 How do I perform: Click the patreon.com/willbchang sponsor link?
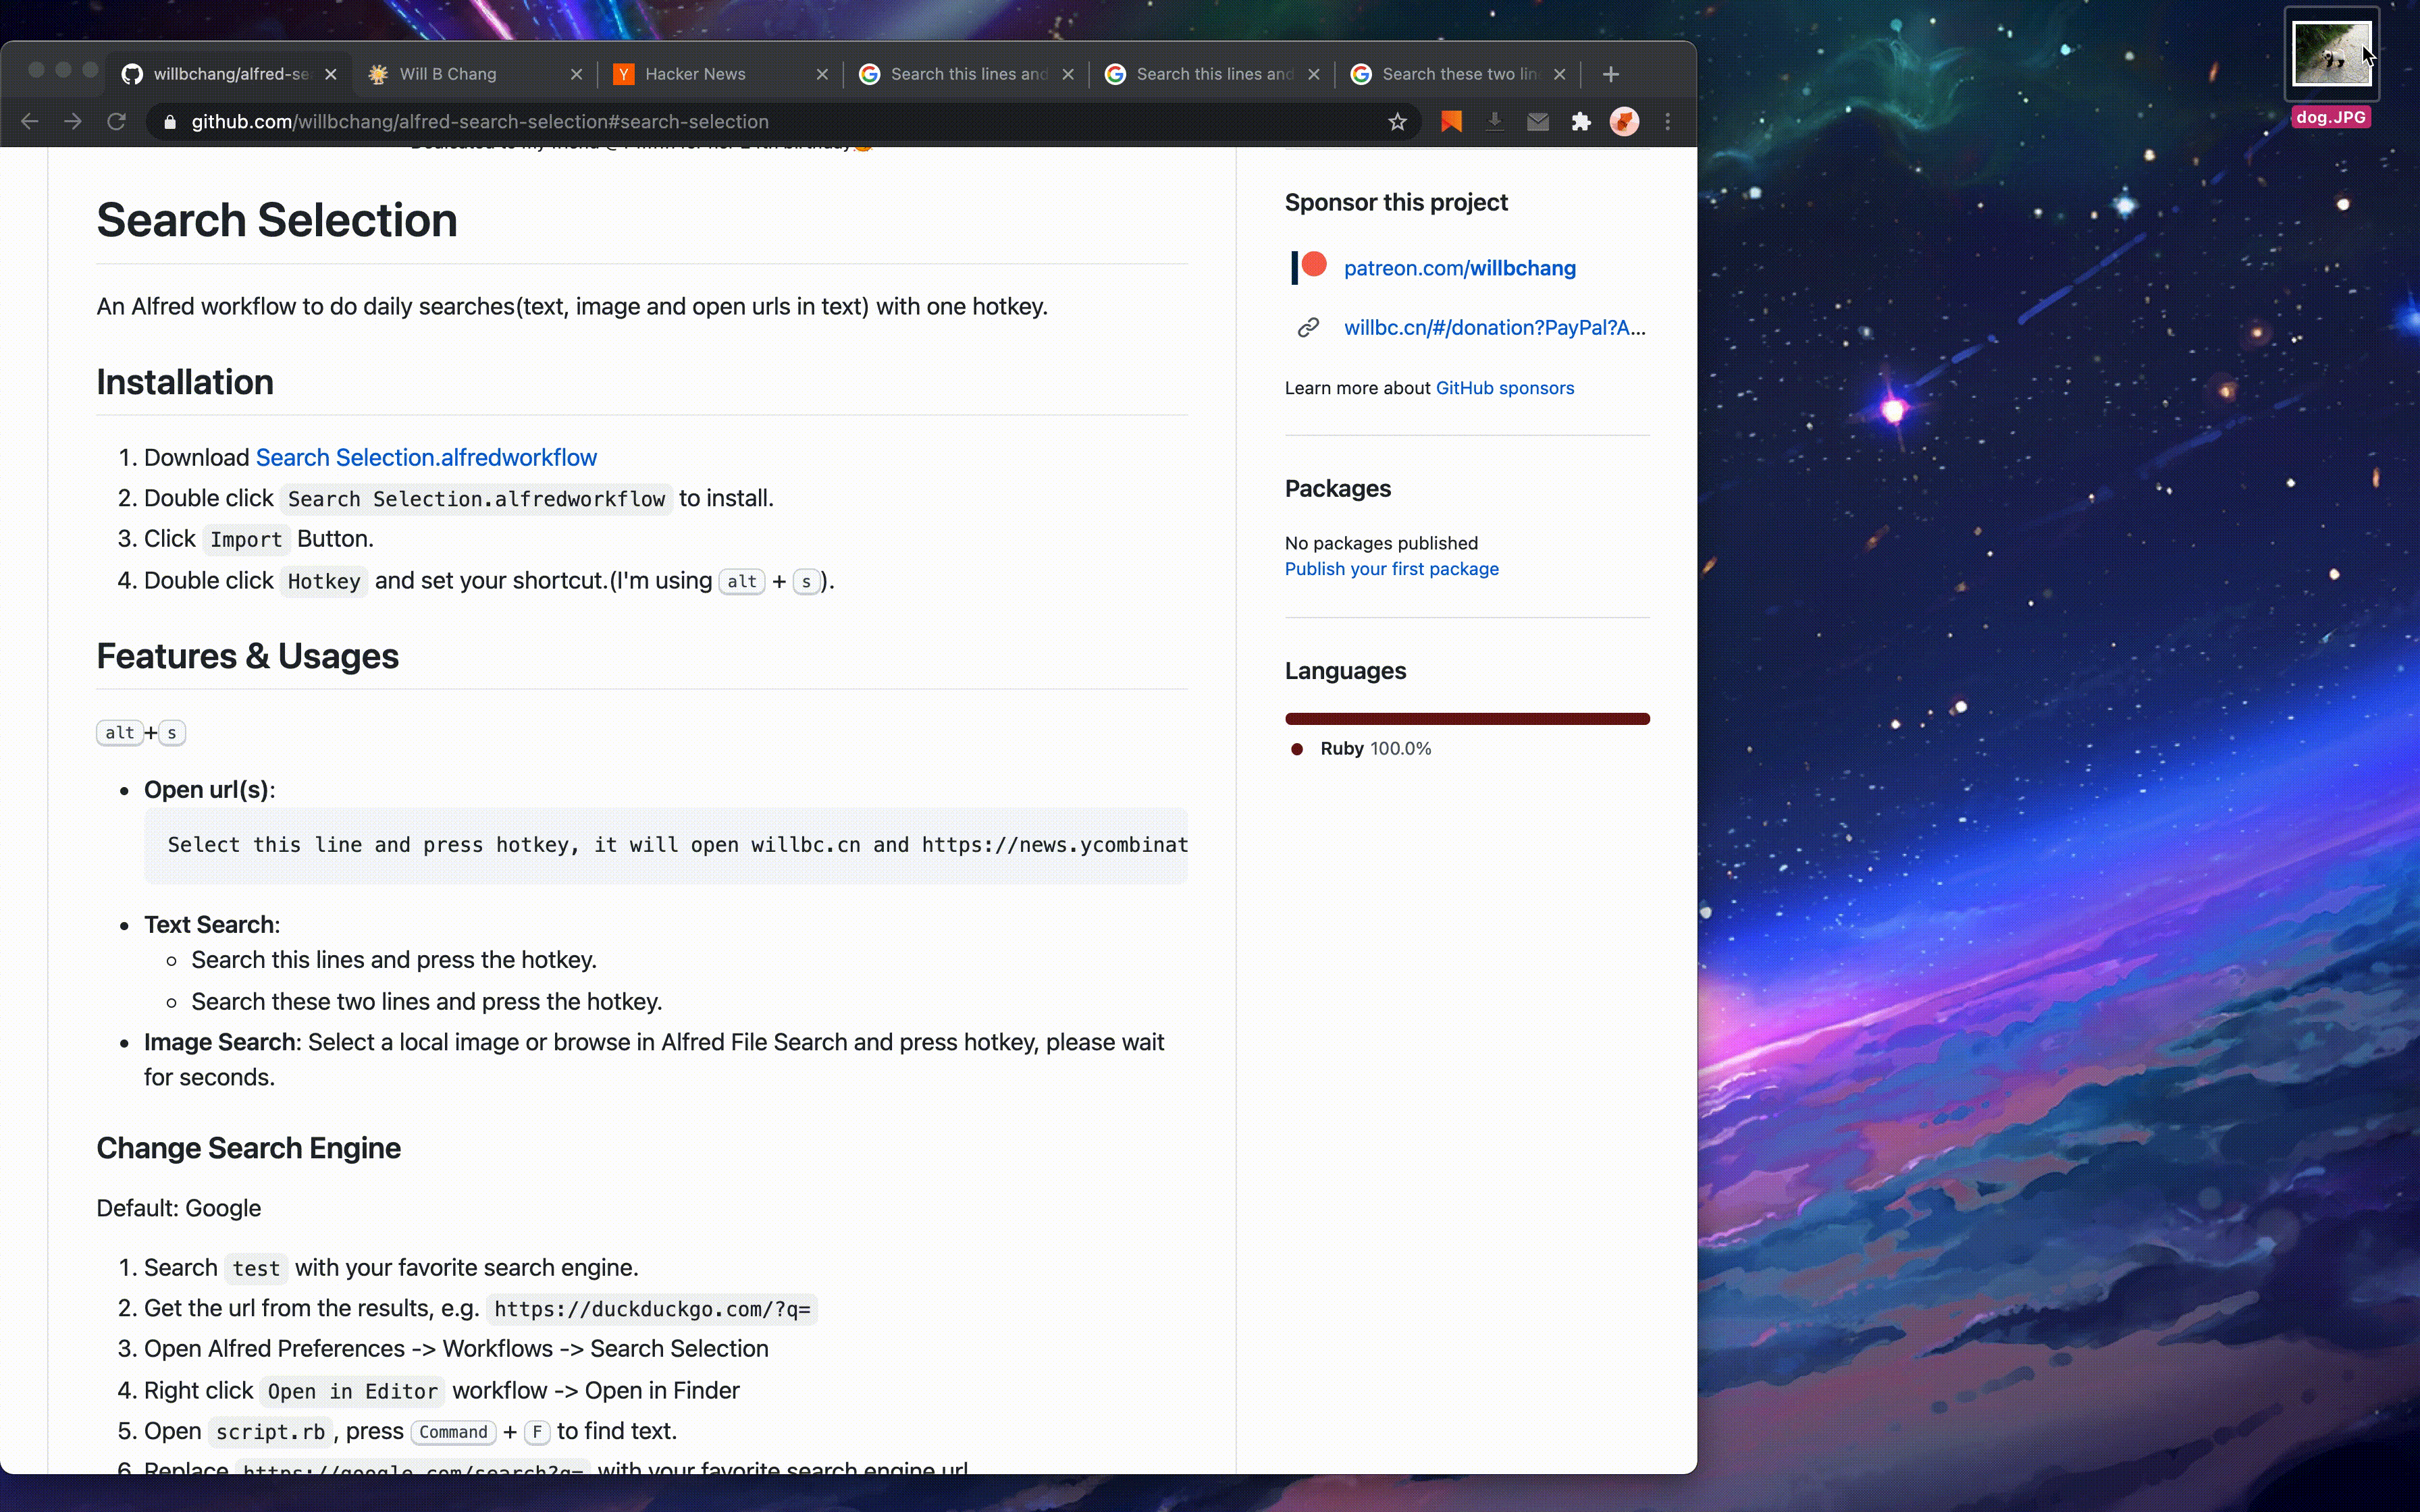click(x=1460, y=267)
